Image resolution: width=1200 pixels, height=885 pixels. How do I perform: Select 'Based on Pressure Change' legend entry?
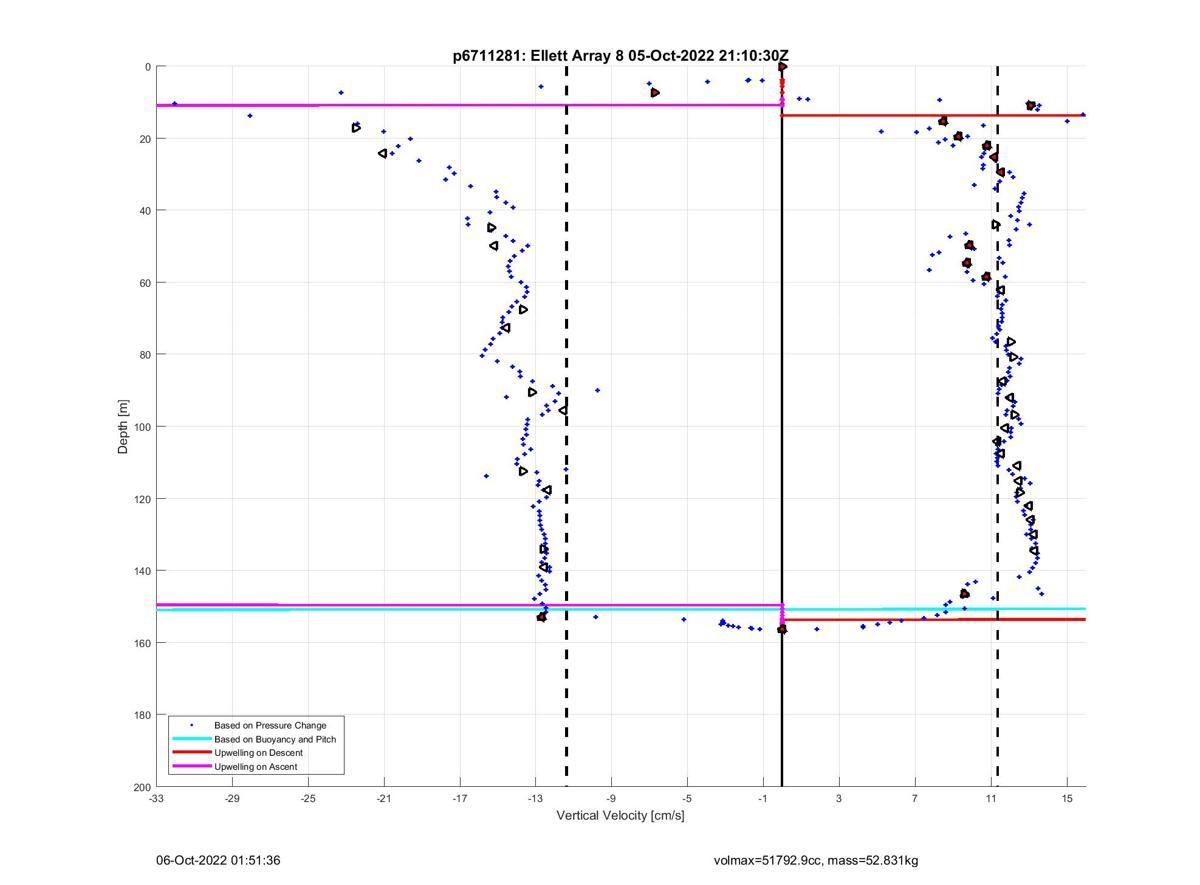(270, 725)
